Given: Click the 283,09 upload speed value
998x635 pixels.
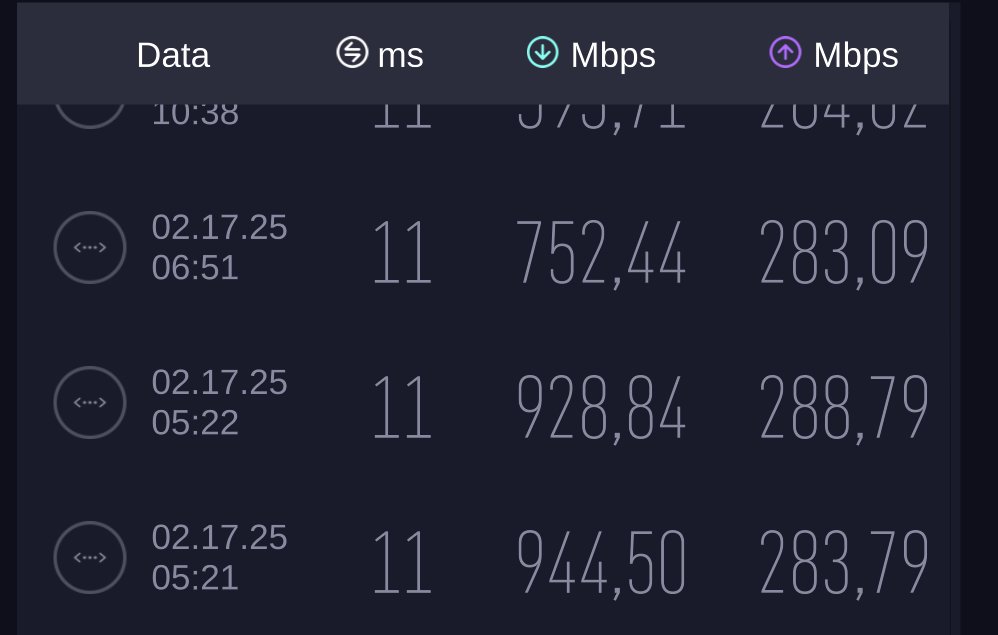Looking at the screenshot, I should pyautogui.click(x=844, y=253).
